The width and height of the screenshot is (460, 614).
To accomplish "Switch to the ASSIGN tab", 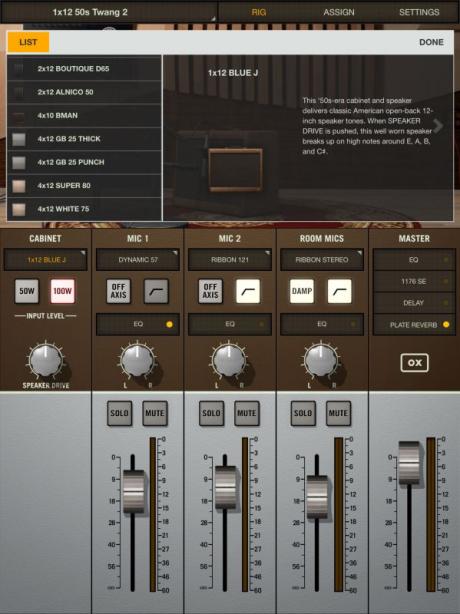I will pyautogui.click(x=339, y=12).
